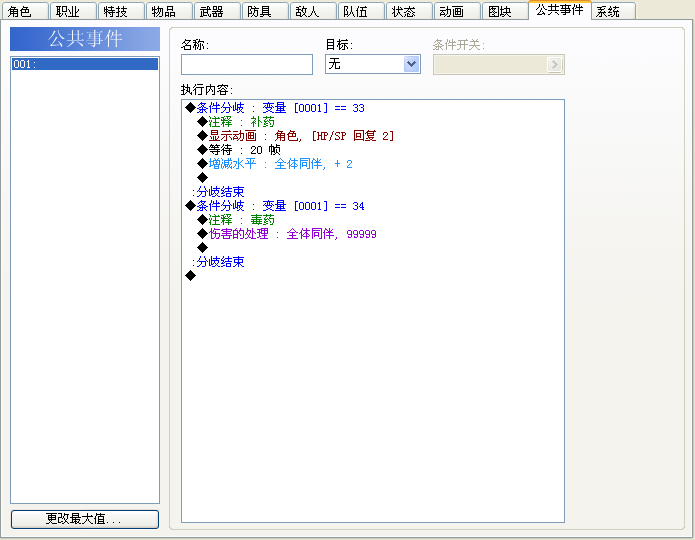Select the 增减水平 全体同伴 + 2 line
695x540 pixels.
coord(372,164)
